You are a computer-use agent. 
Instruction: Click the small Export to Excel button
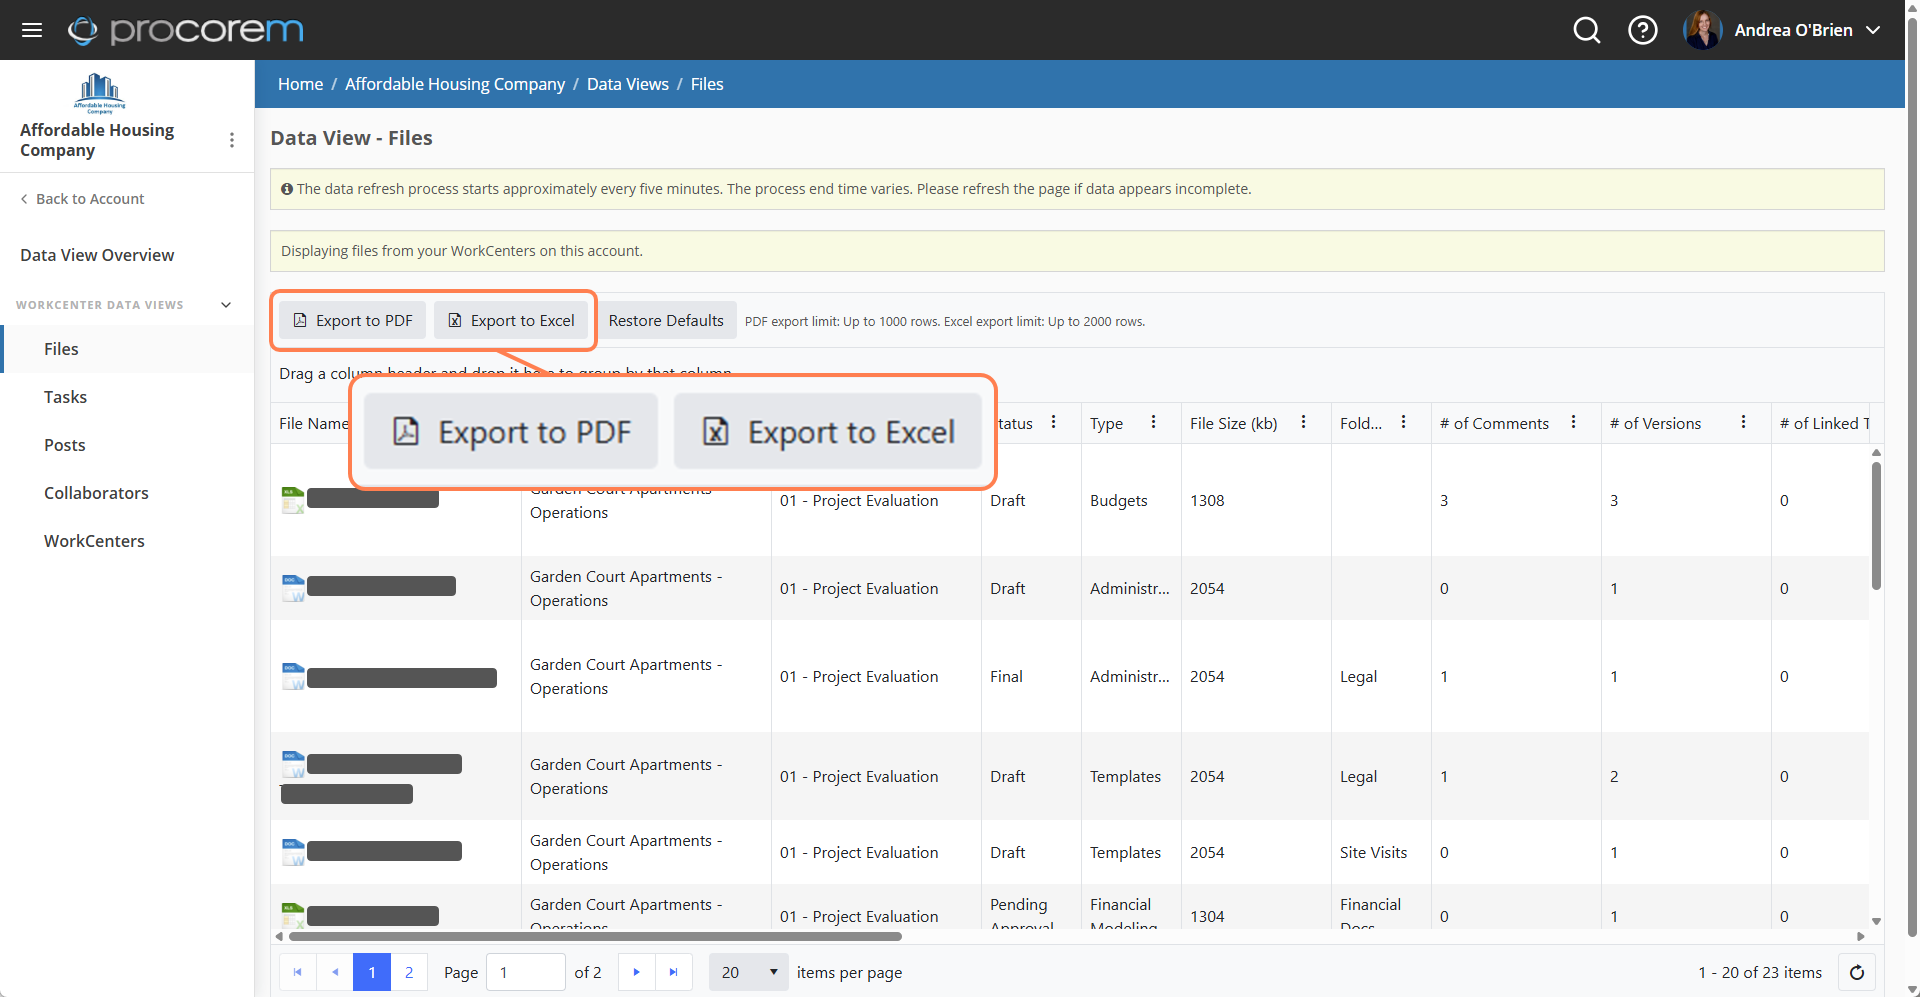511,320
